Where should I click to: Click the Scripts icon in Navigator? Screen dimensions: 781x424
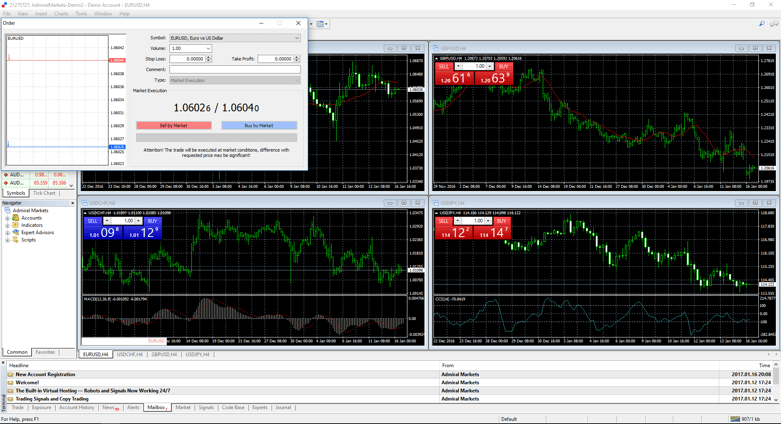coord(15,240)
